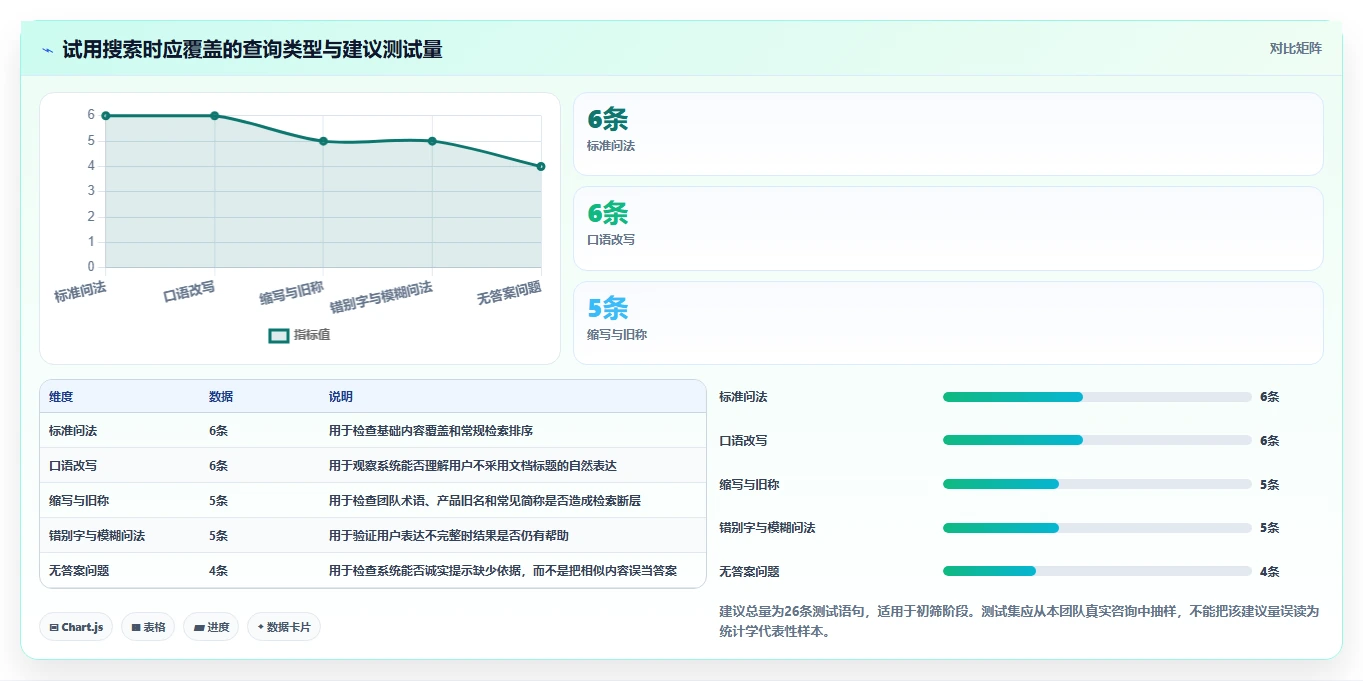
Task: Click the 4条 value in the table
Action: (x=218, y=571)
